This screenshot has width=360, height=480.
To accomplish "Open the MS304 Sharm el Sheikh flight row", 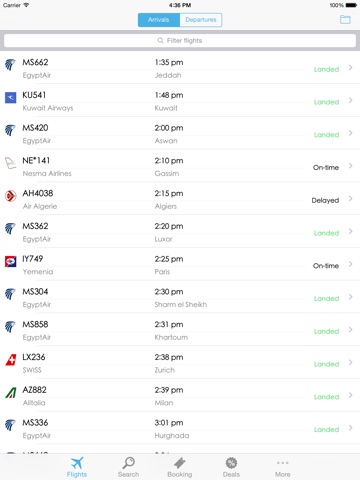I will point(180,297).
